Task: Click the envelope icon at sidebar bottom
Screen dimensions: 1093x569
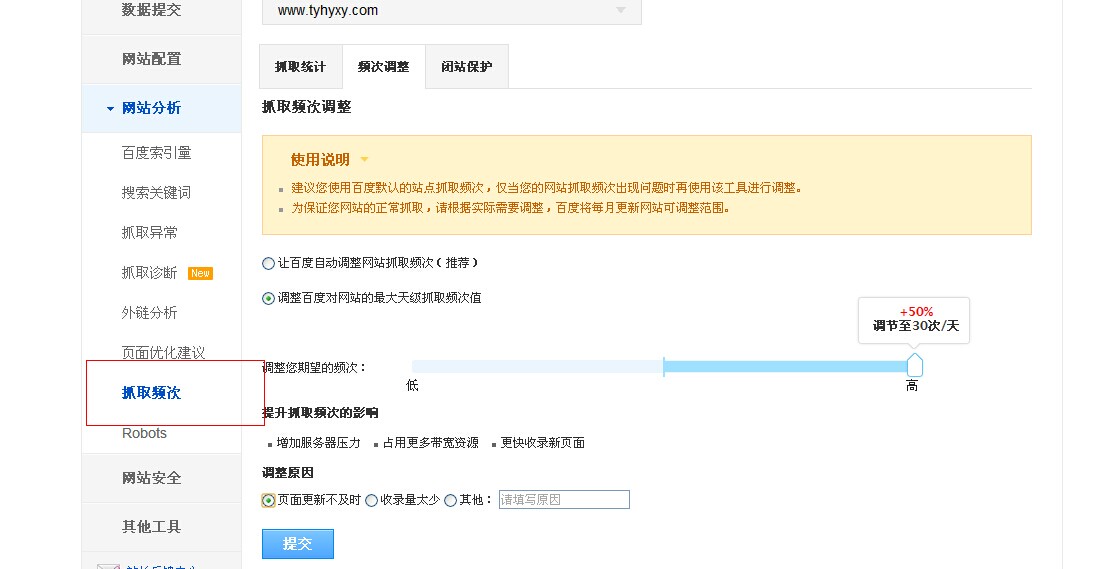Action: coord(108,565)
